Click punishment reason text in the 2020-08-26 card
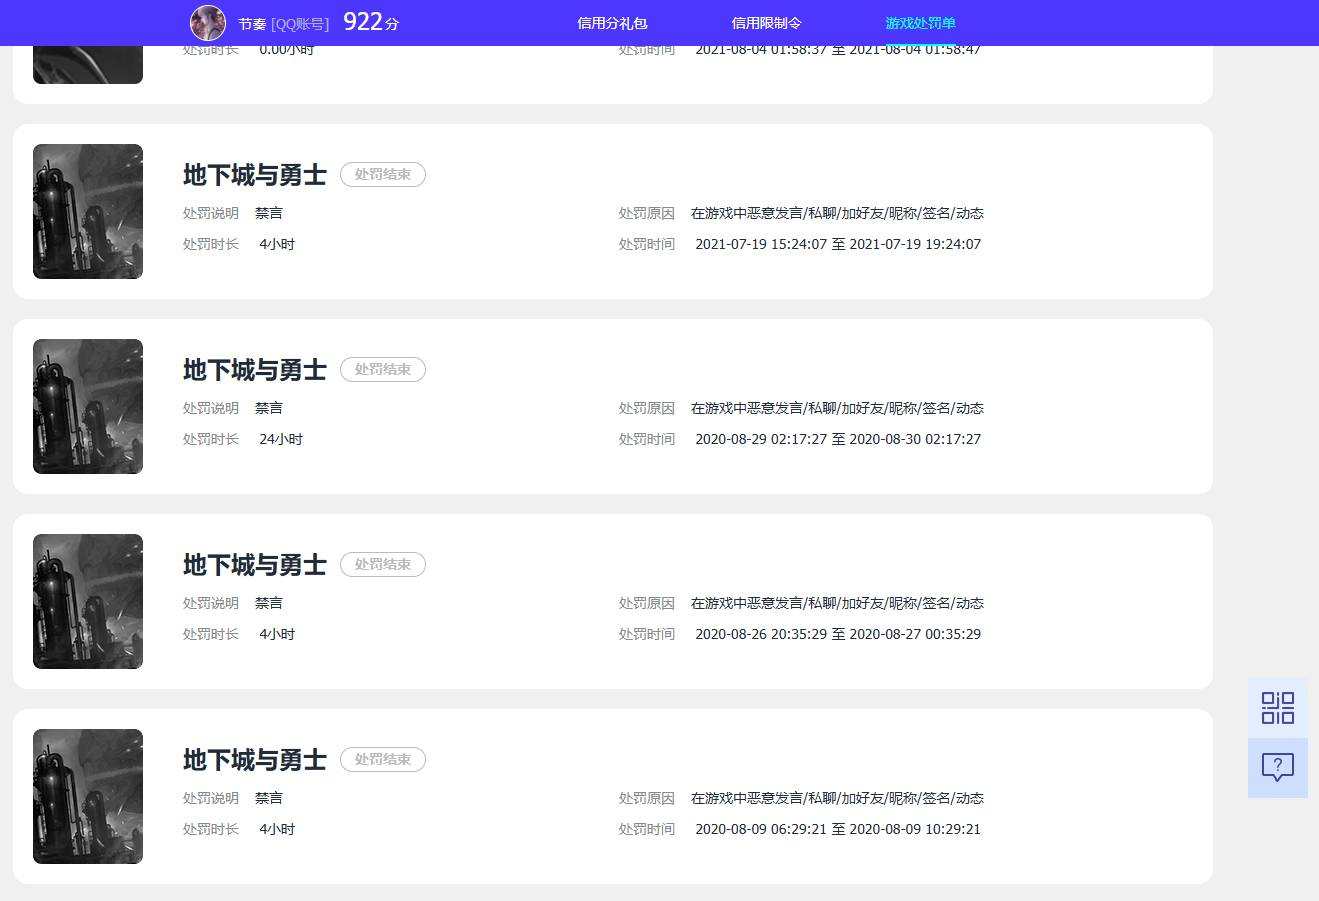The height and width of the screenshot is (901, 1319). click(x=837, y=603)
